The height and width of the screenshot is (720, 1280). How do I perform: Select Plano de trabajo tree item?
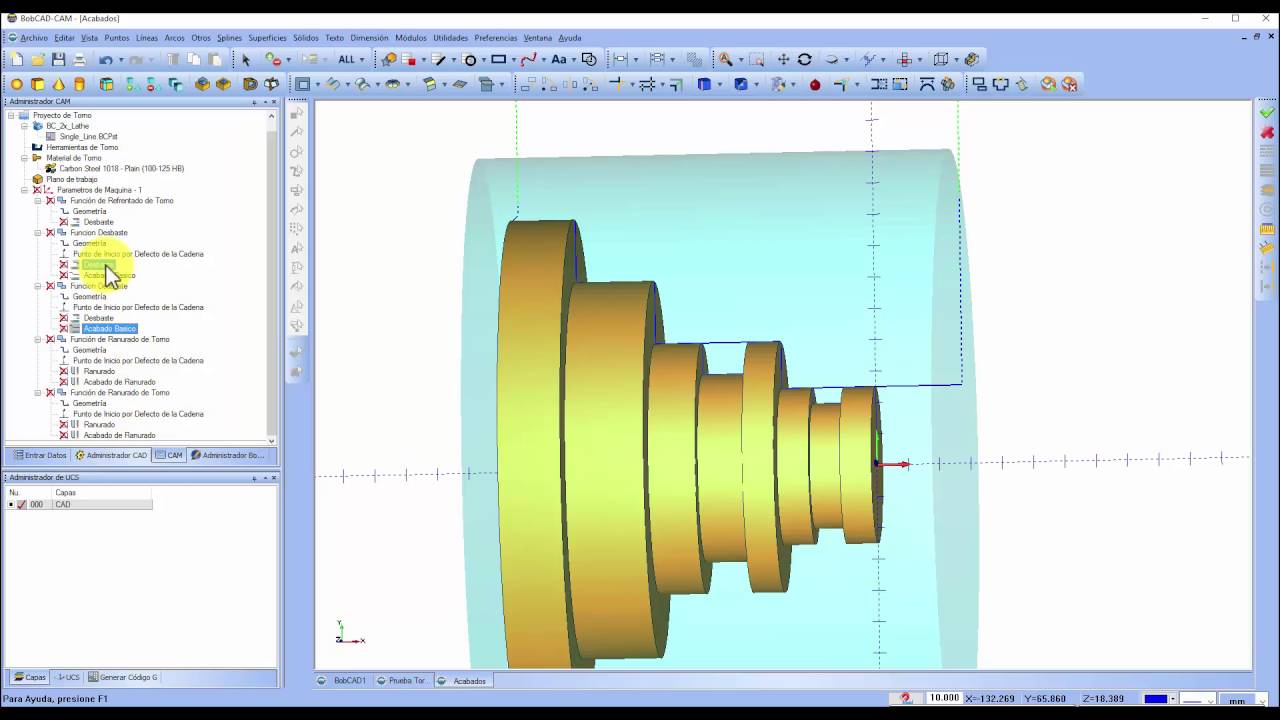click(x=71, y=180)
